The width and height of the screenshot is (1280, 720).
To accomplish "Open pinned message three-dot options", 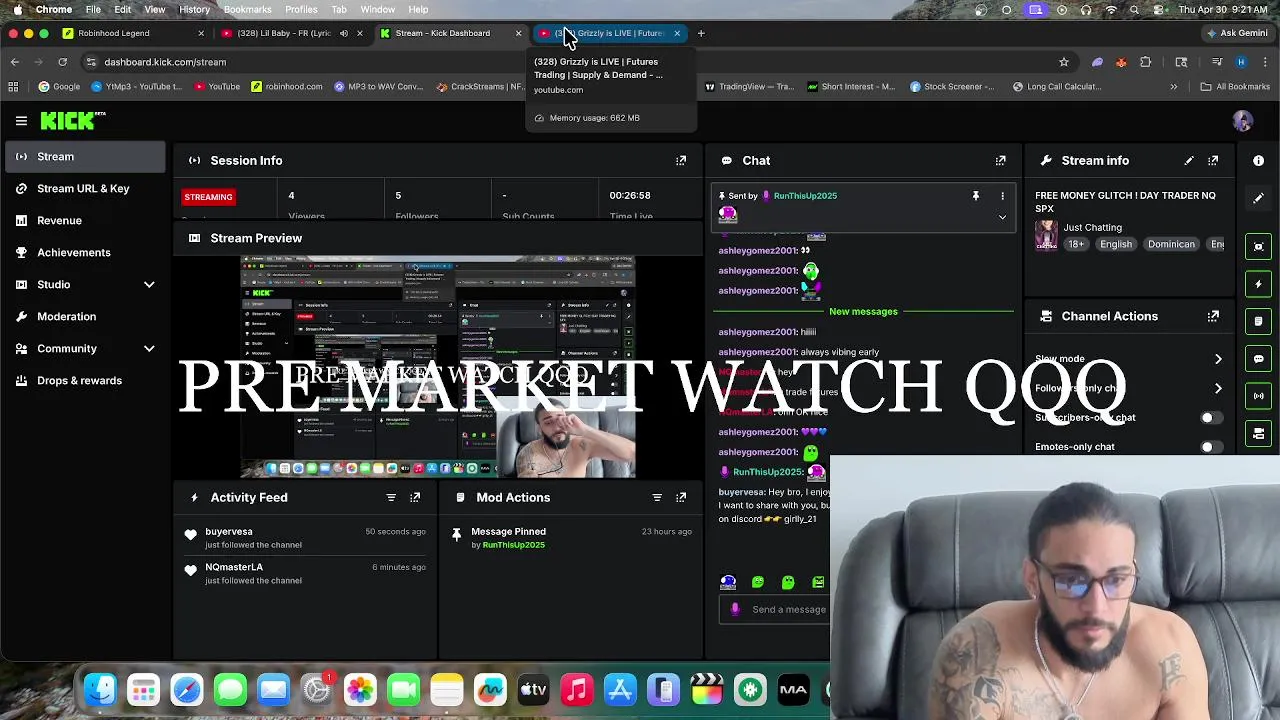I will 1002,196.
